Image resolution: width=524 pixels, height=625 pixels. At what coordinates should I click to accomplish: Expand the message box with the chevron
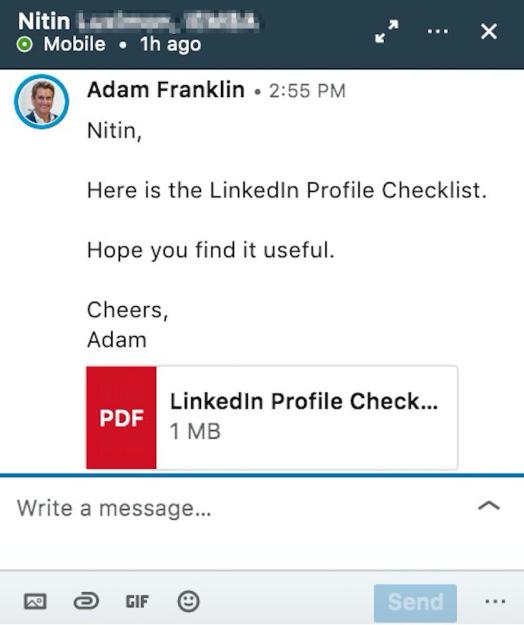coord(489,506)
